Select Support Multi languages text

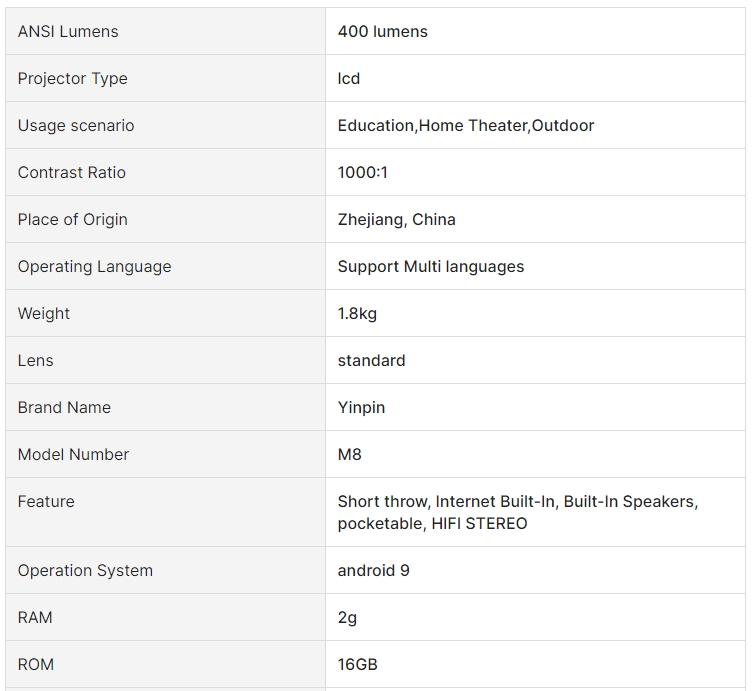pos(431,267)
